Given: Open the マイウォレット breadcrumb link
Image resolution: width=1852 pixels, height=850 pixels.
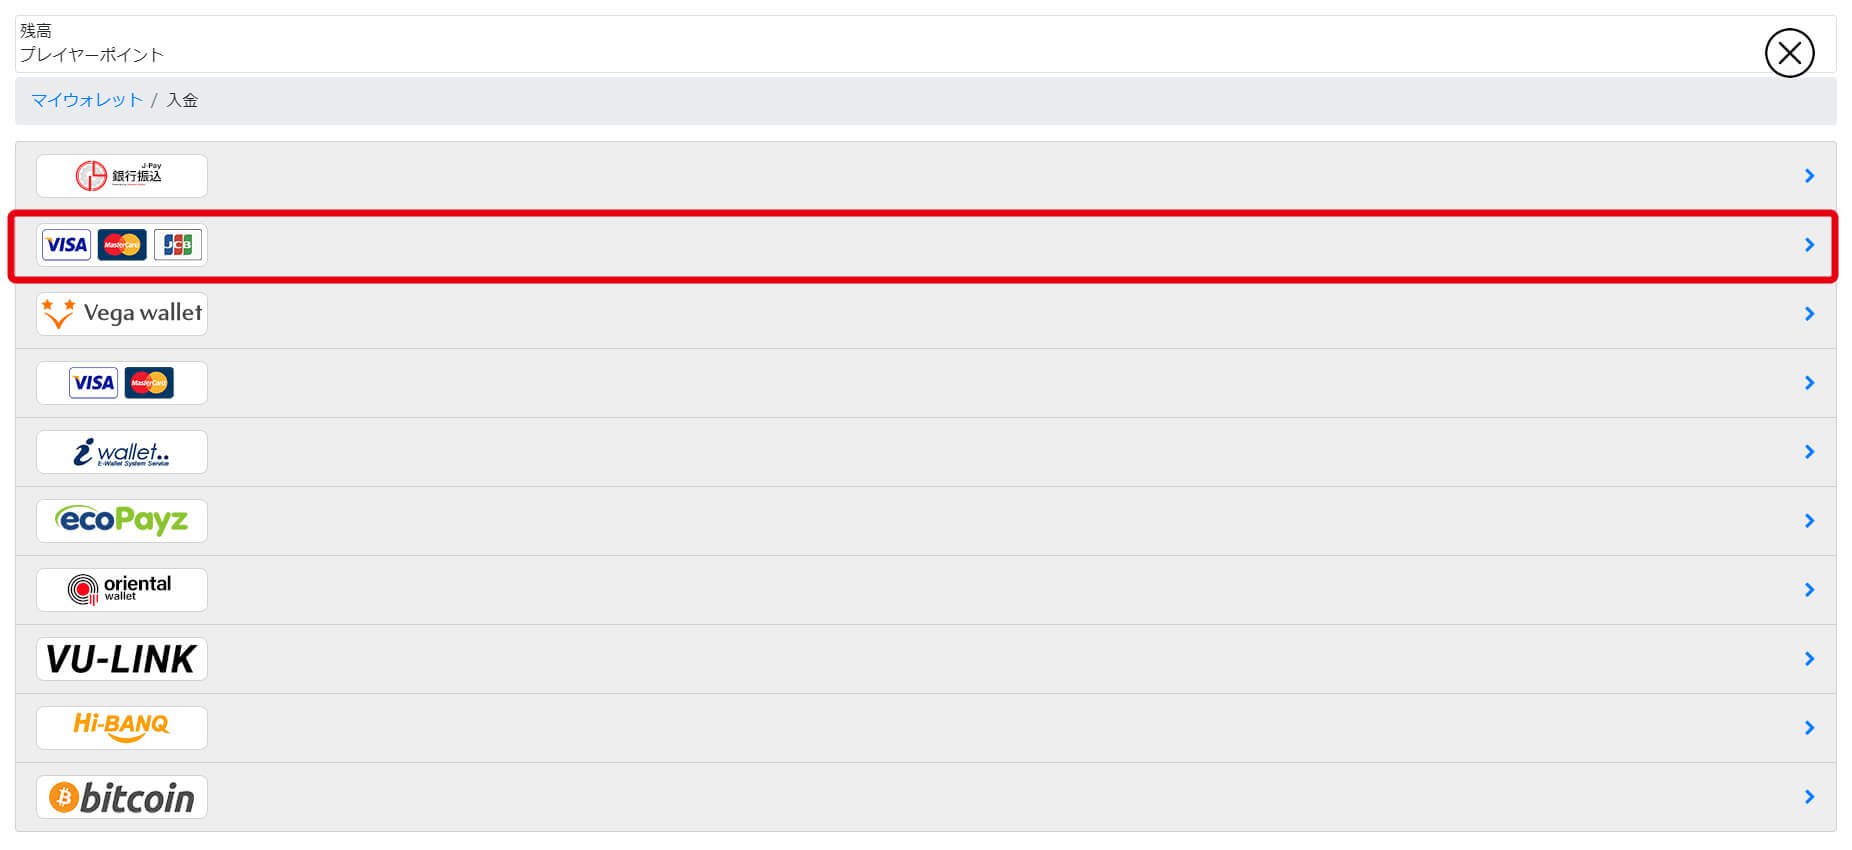Looking at the screenshot, I should tap(87, 100).
